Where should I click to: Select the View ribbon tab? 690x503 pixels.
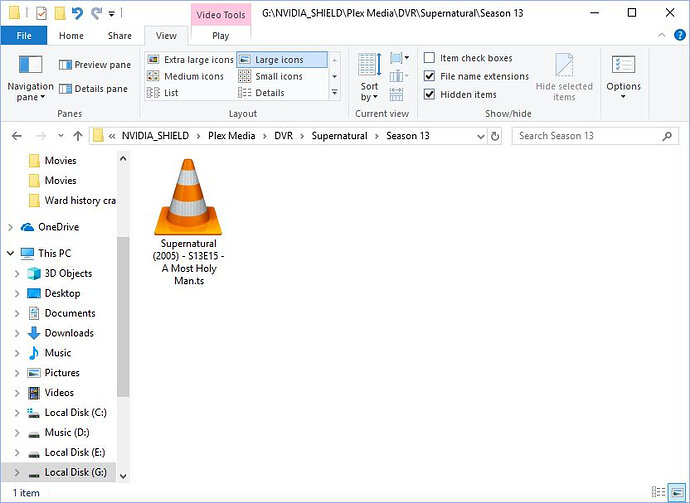166,36
